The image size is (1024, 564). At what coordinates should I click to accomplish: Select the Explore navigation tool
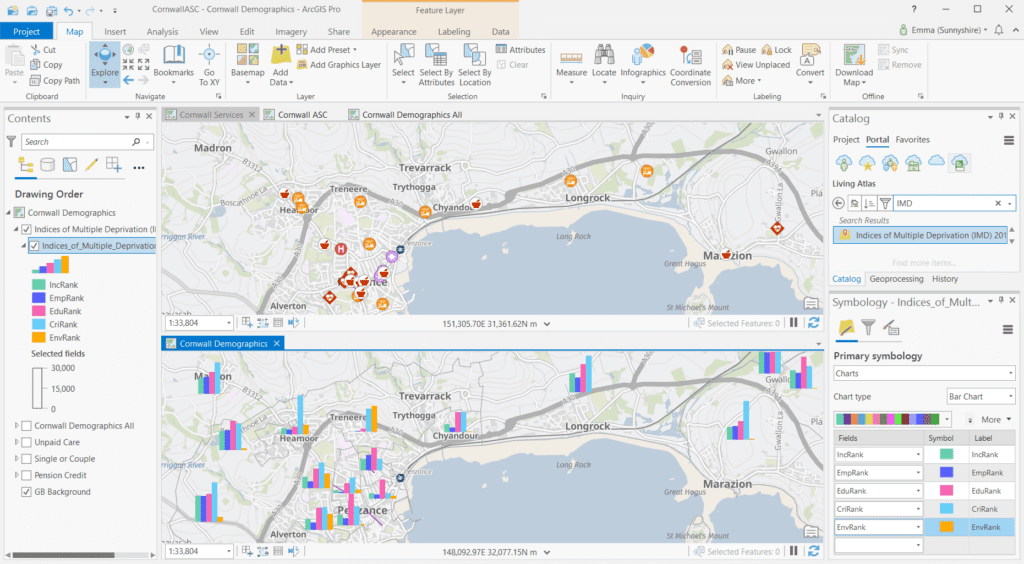(104, 64)
